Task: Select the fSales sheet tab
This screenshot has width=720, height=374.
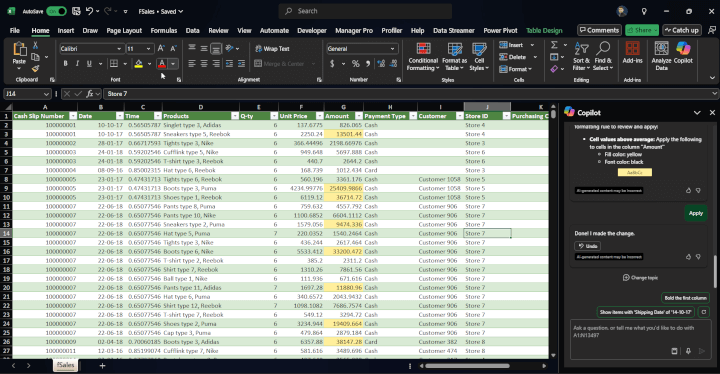Action: (x=66, y=365)
